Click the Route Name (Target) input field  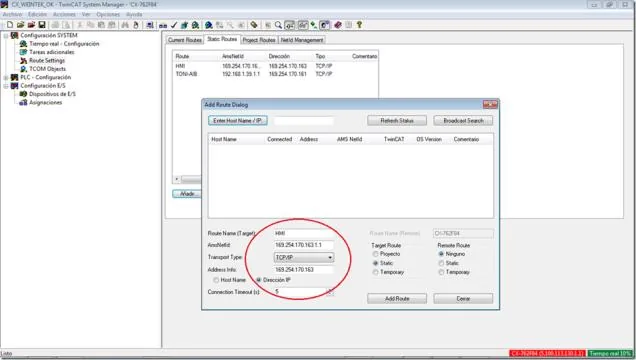[304, 233]
